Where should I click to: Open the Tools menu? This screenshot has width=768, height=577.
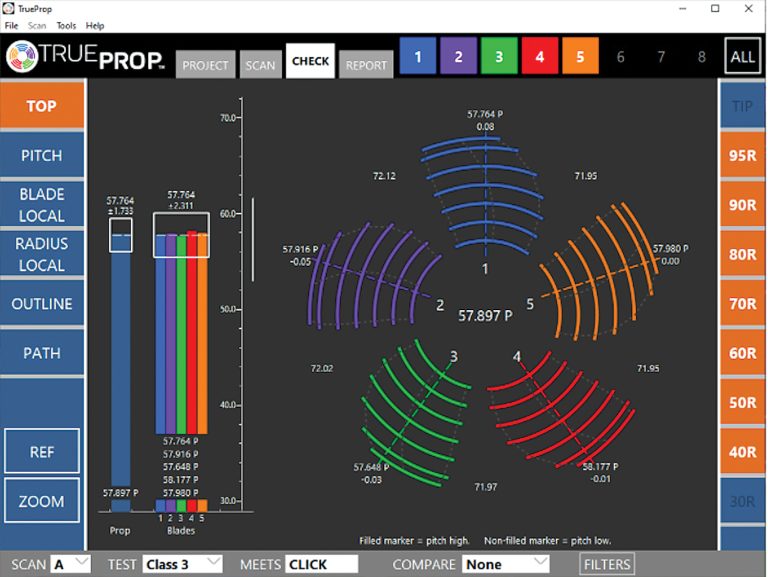(66, 25)
